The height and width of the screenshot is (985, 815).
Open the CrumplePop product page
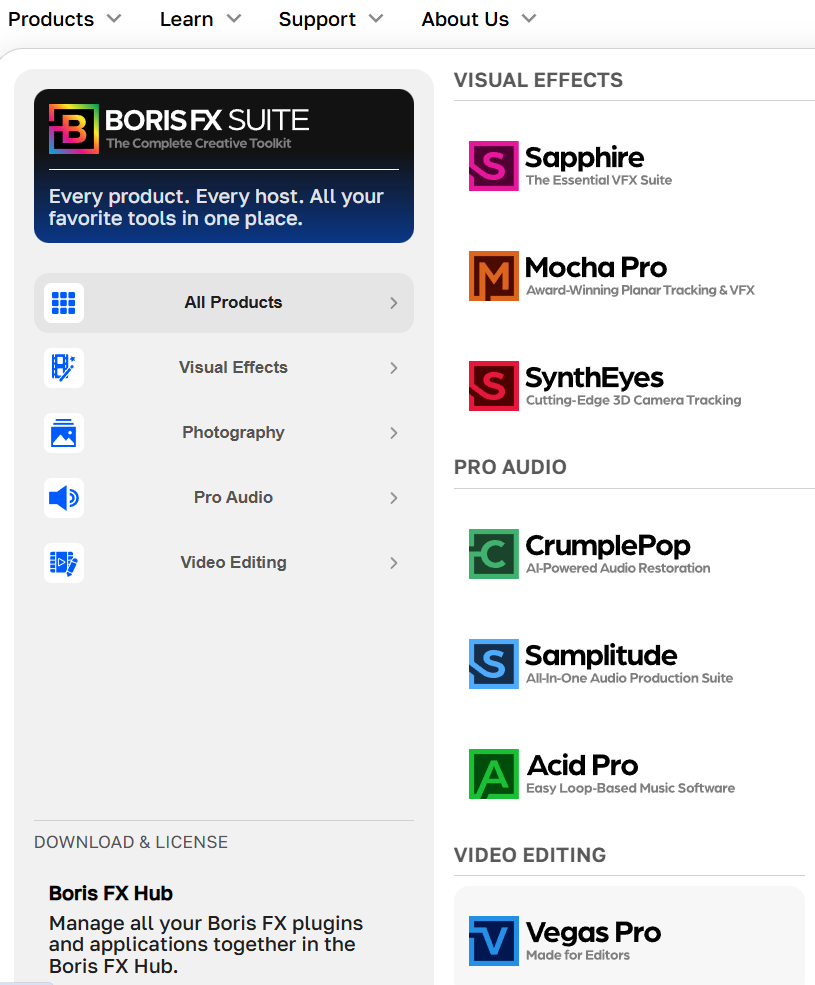pyautogui.click(x=589, y=554)
